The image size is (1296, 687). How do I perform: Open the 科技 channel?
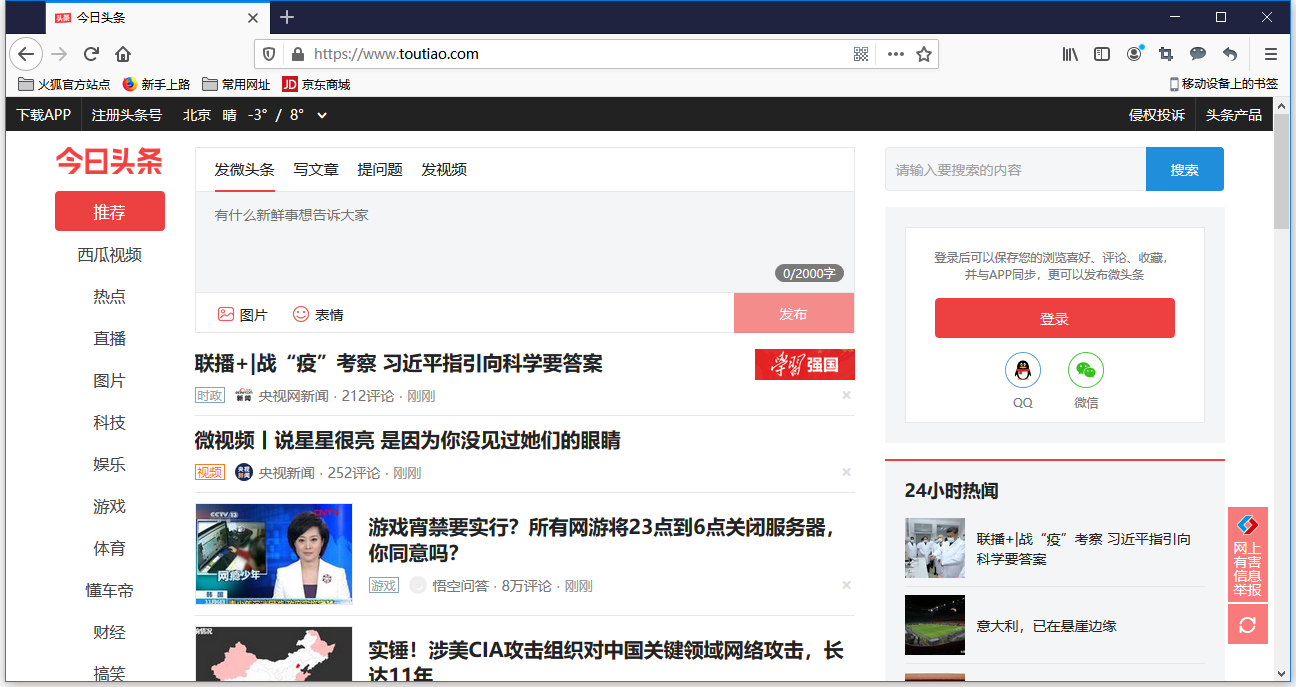110,423
